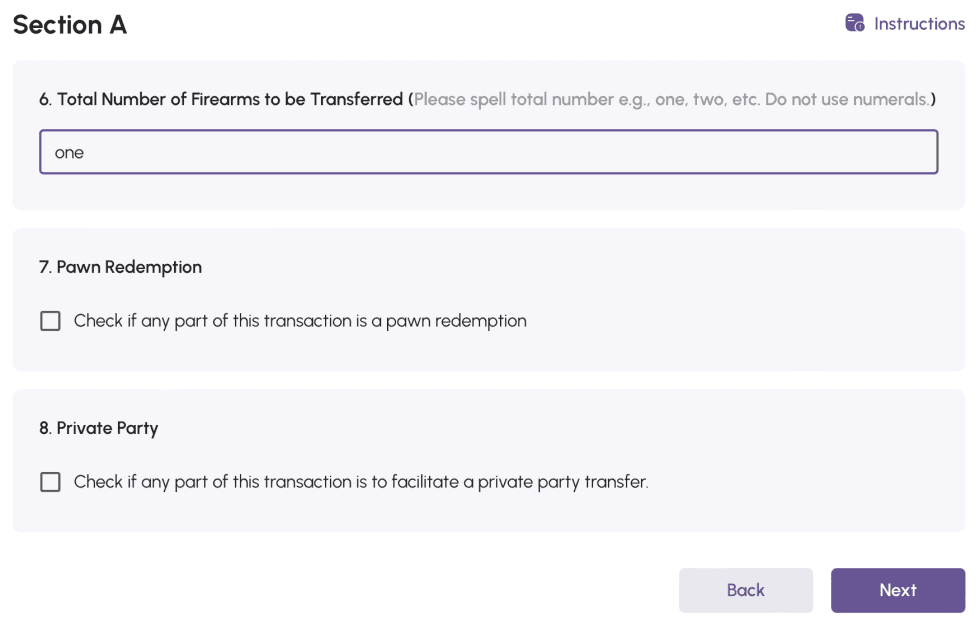
Task: Click the pawn redemption checkbox label text
Action: click(300, 321)
